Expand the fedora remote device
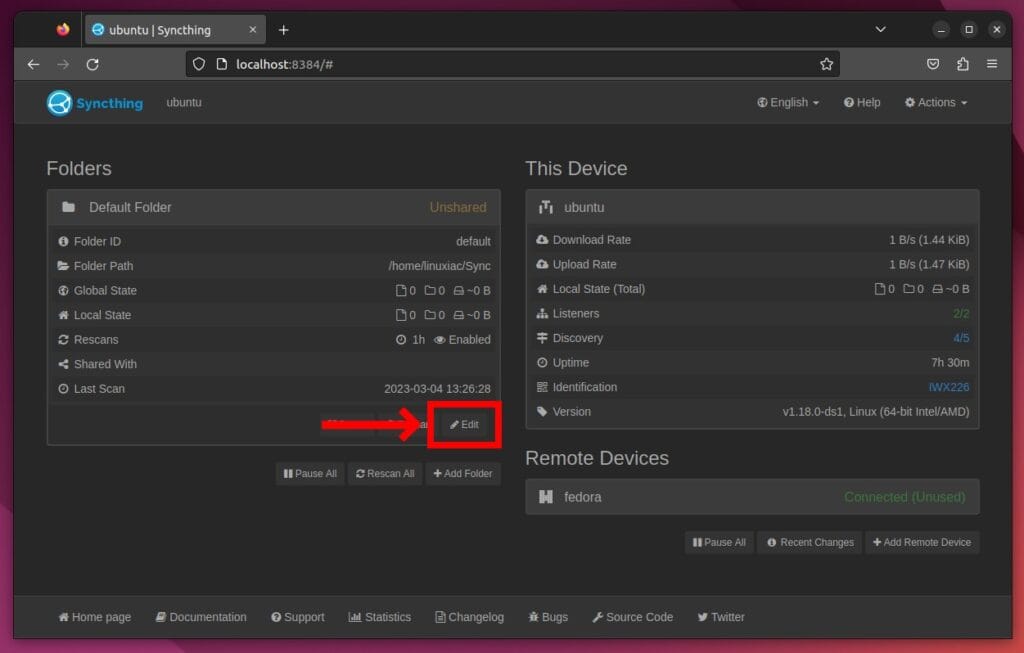The width and height of the screenshot is (1024, 653). click(752, 497)
